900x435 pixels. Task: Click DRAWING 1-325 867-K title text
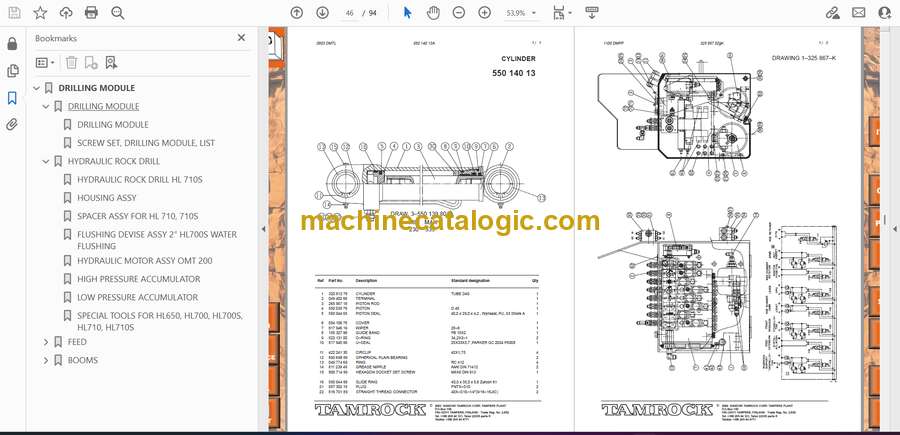804,58
